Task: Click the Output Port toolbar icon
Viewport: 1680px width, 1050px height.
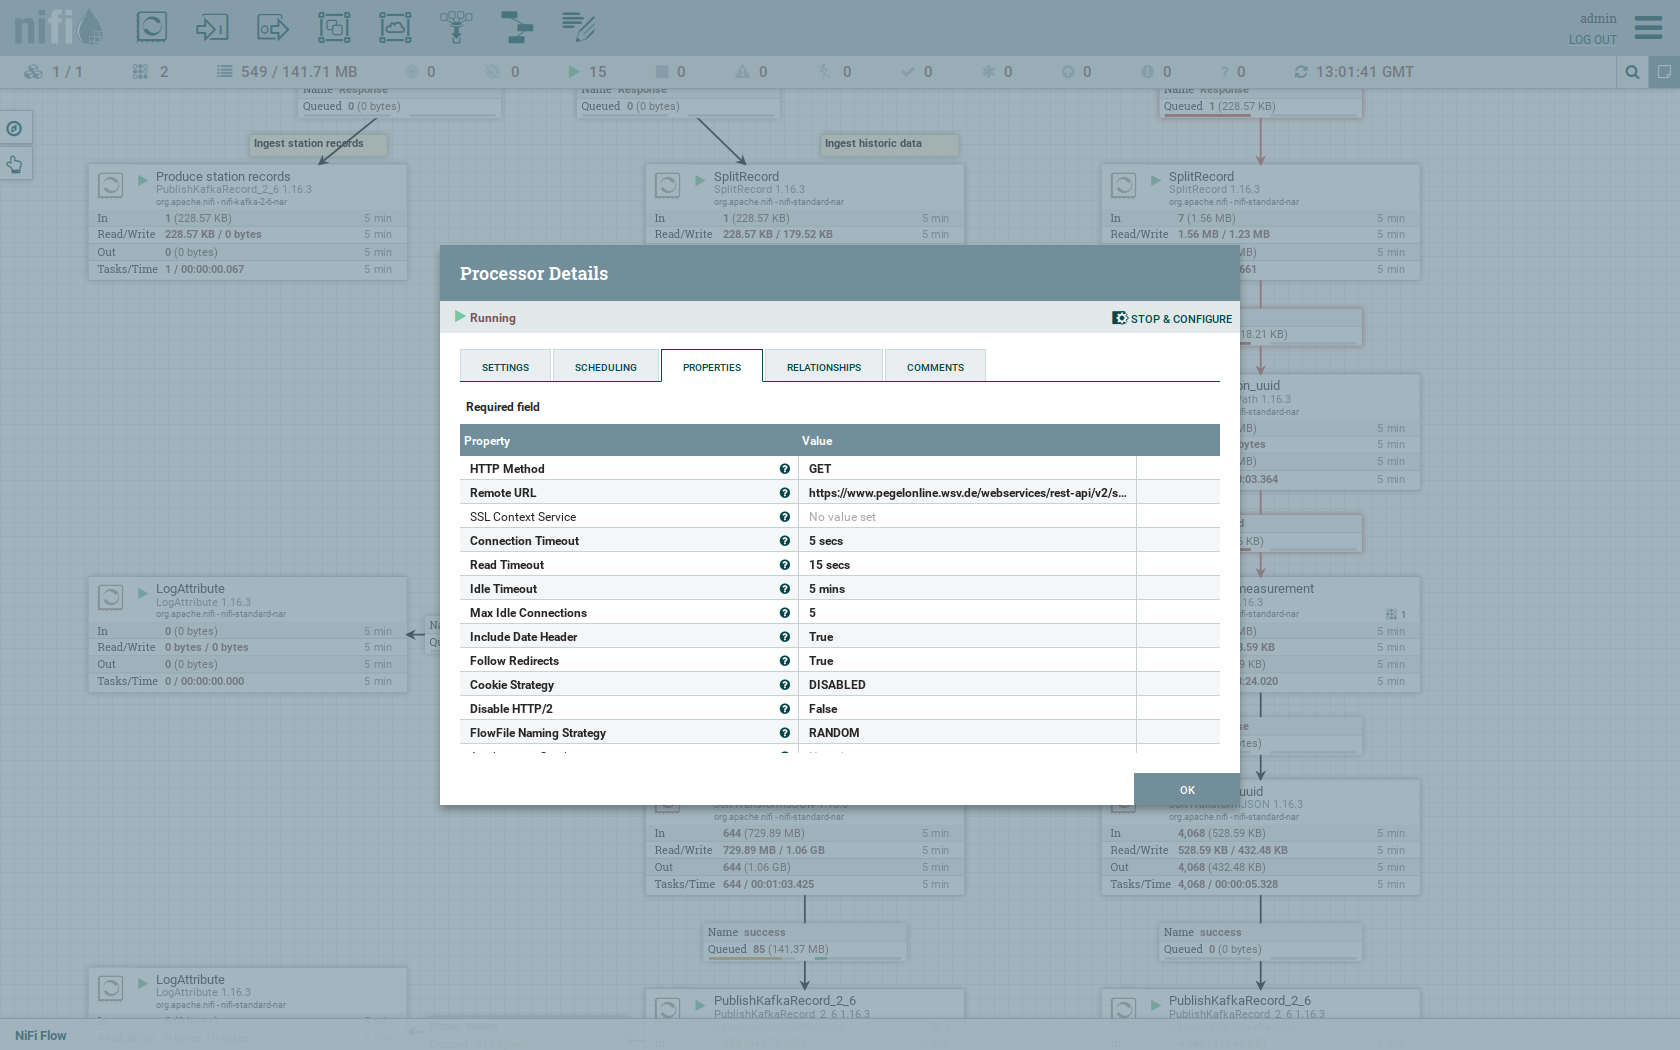Action: [273, 27]
